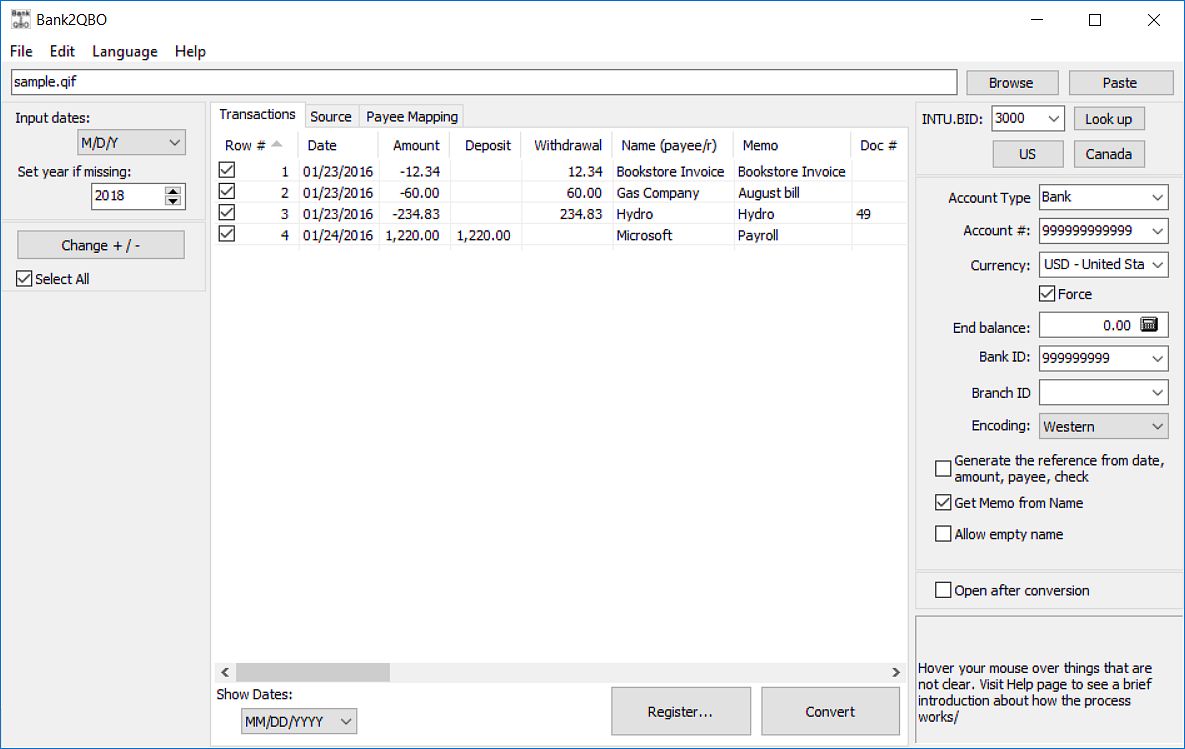Click the horizontal scrollbar left arrow
Viewport: 1185px width, 749px height.
225,672
